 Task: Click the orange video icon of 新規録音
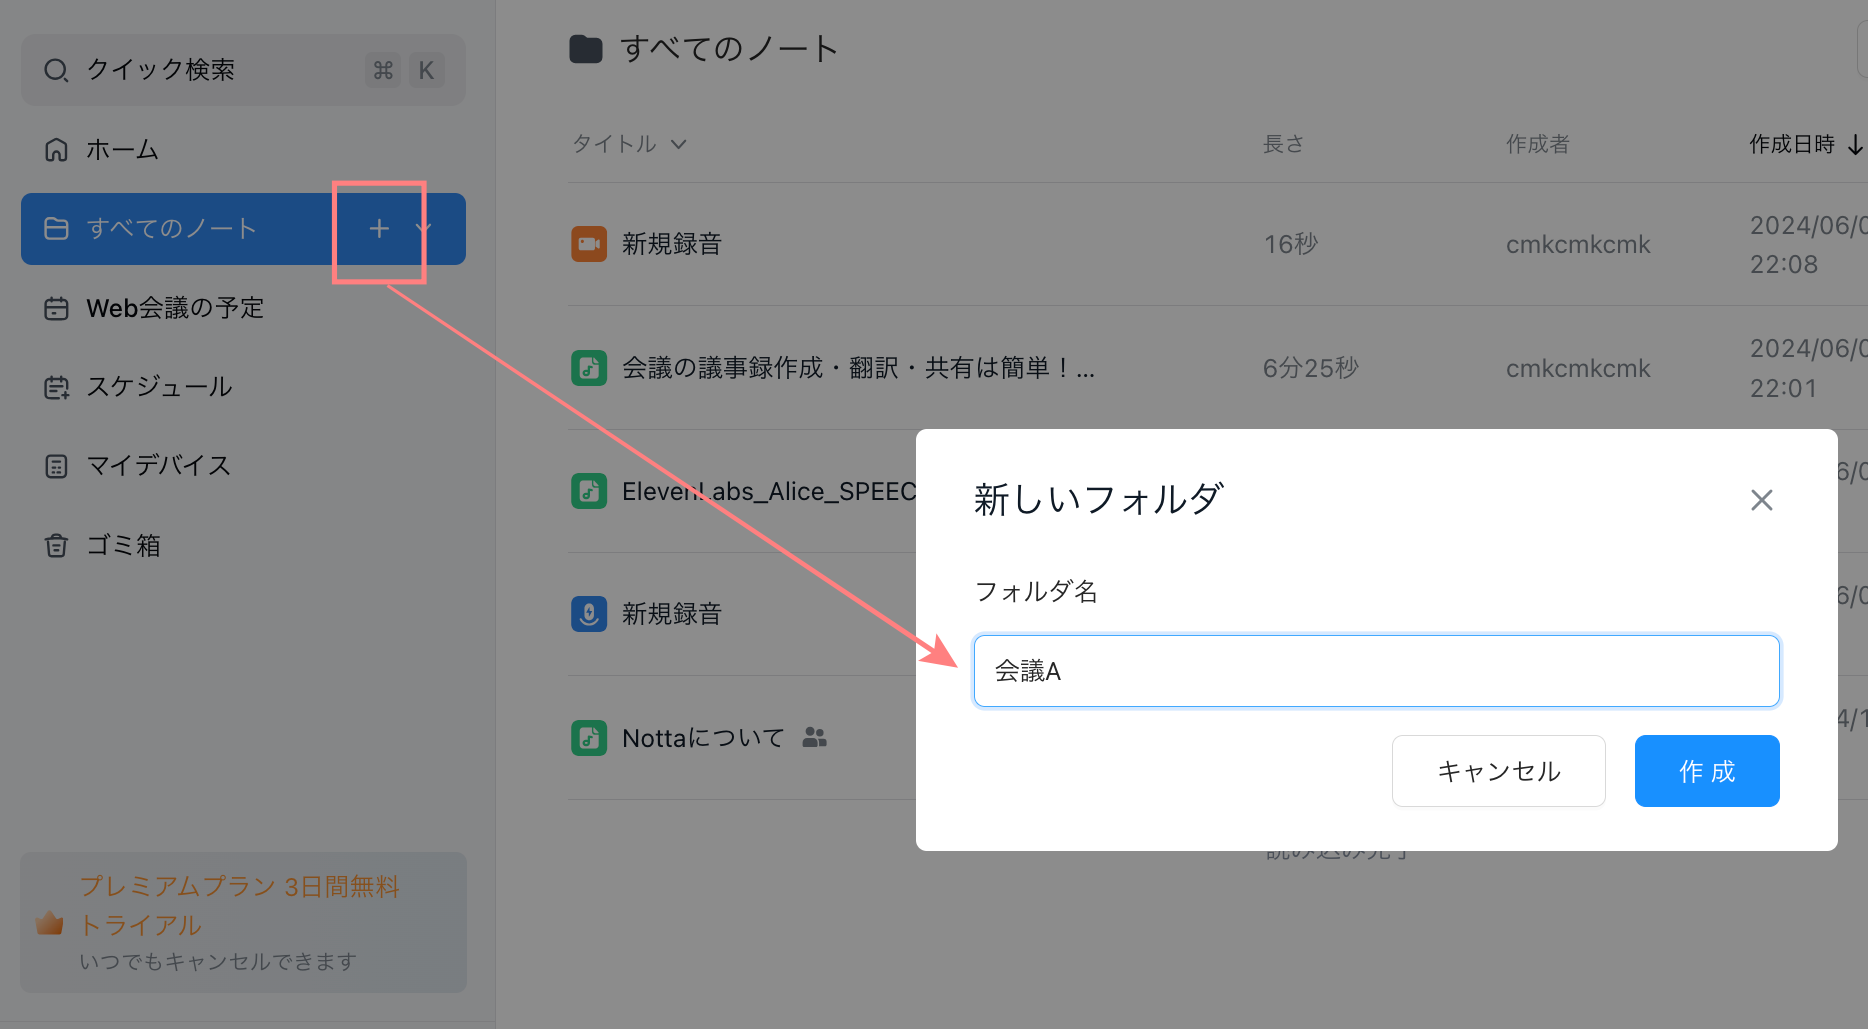tap(589, 244)
